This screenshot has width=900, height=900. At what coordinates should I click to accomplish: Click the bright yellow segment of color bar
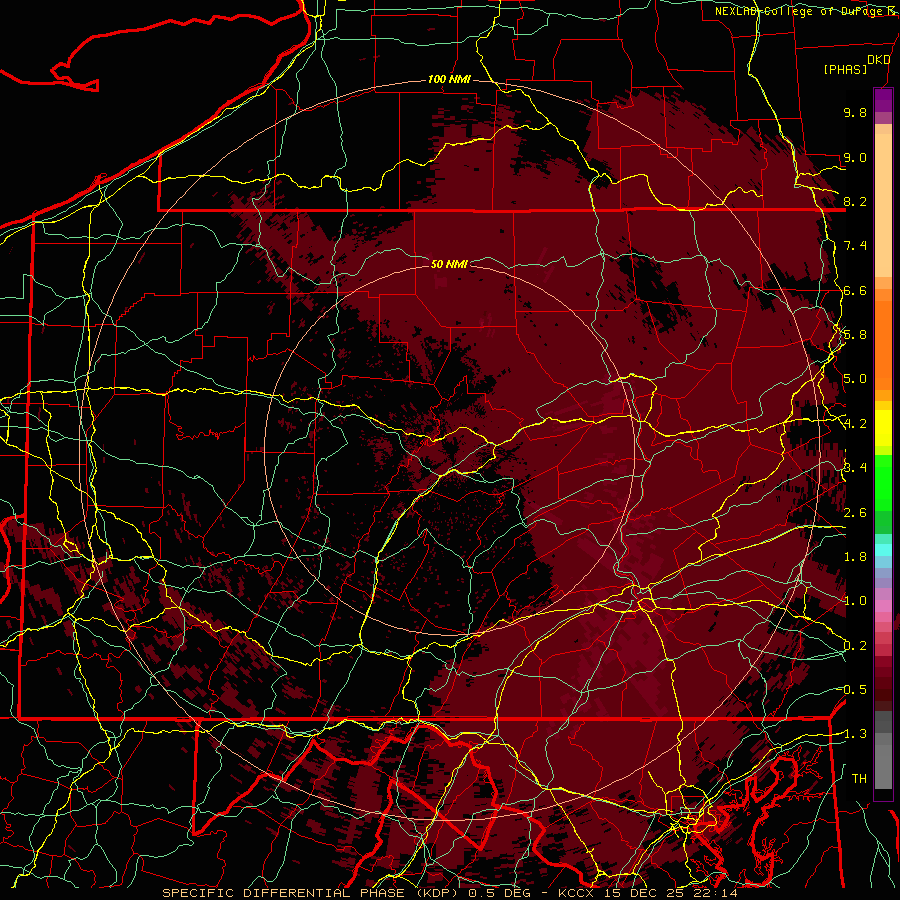pos(883,428)
